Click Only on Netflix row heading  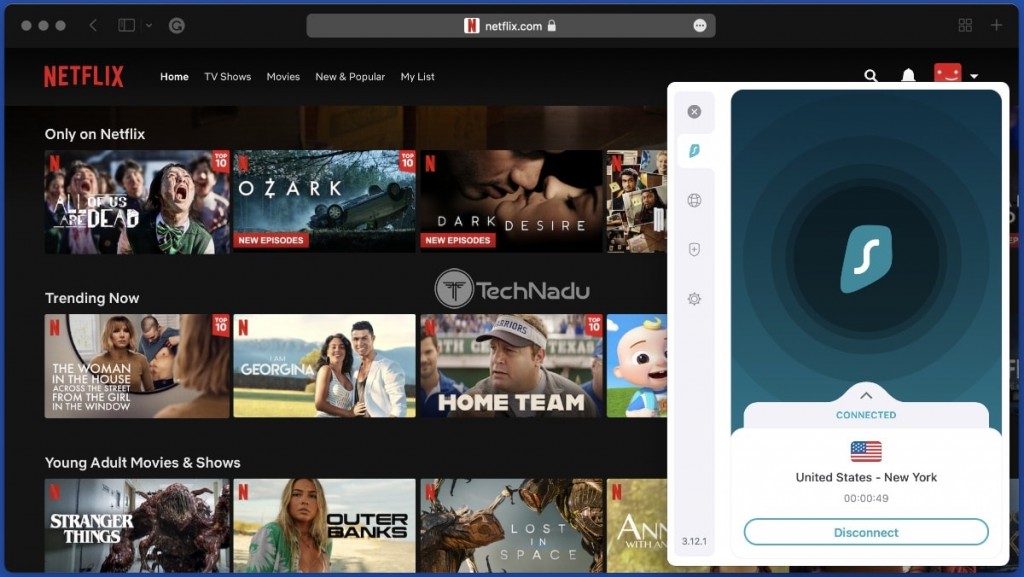coord(95,134)
